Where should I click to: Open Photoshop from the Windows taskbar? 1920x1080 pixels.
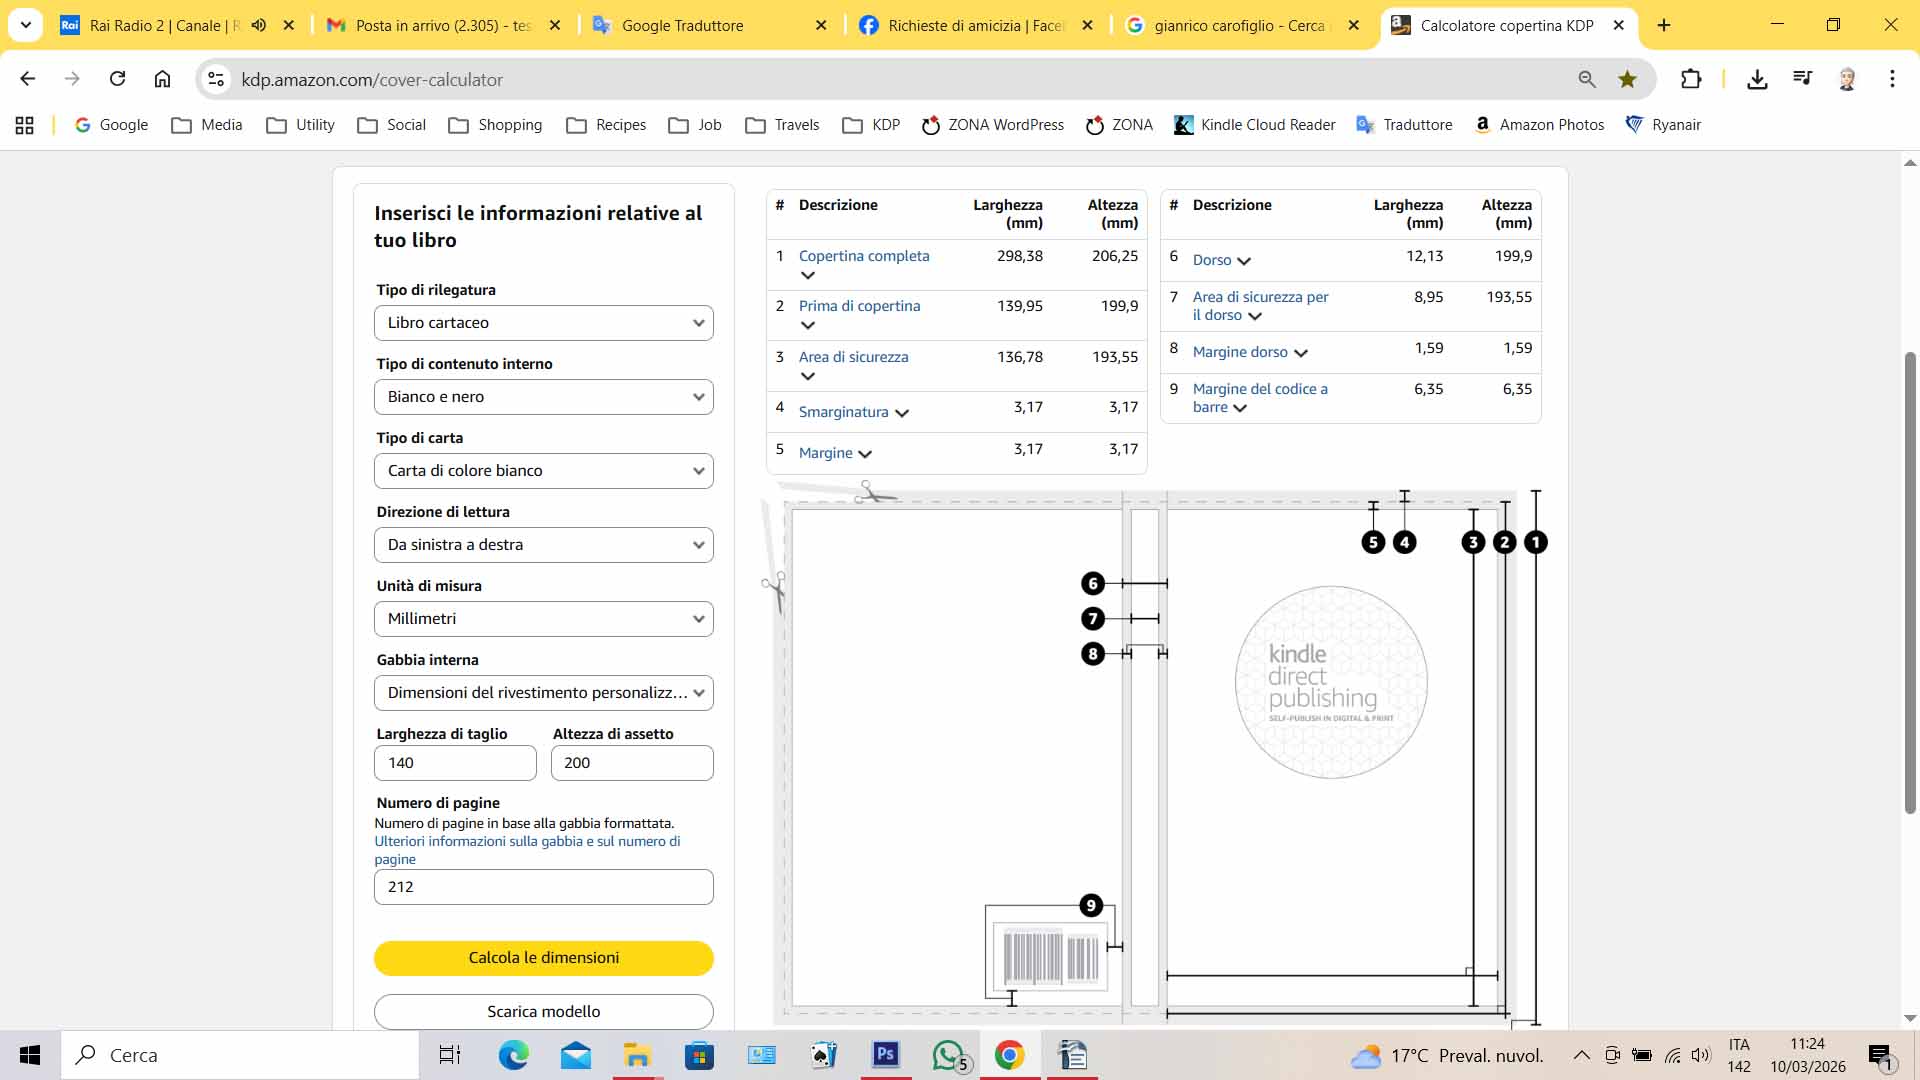click(886, 1055)
